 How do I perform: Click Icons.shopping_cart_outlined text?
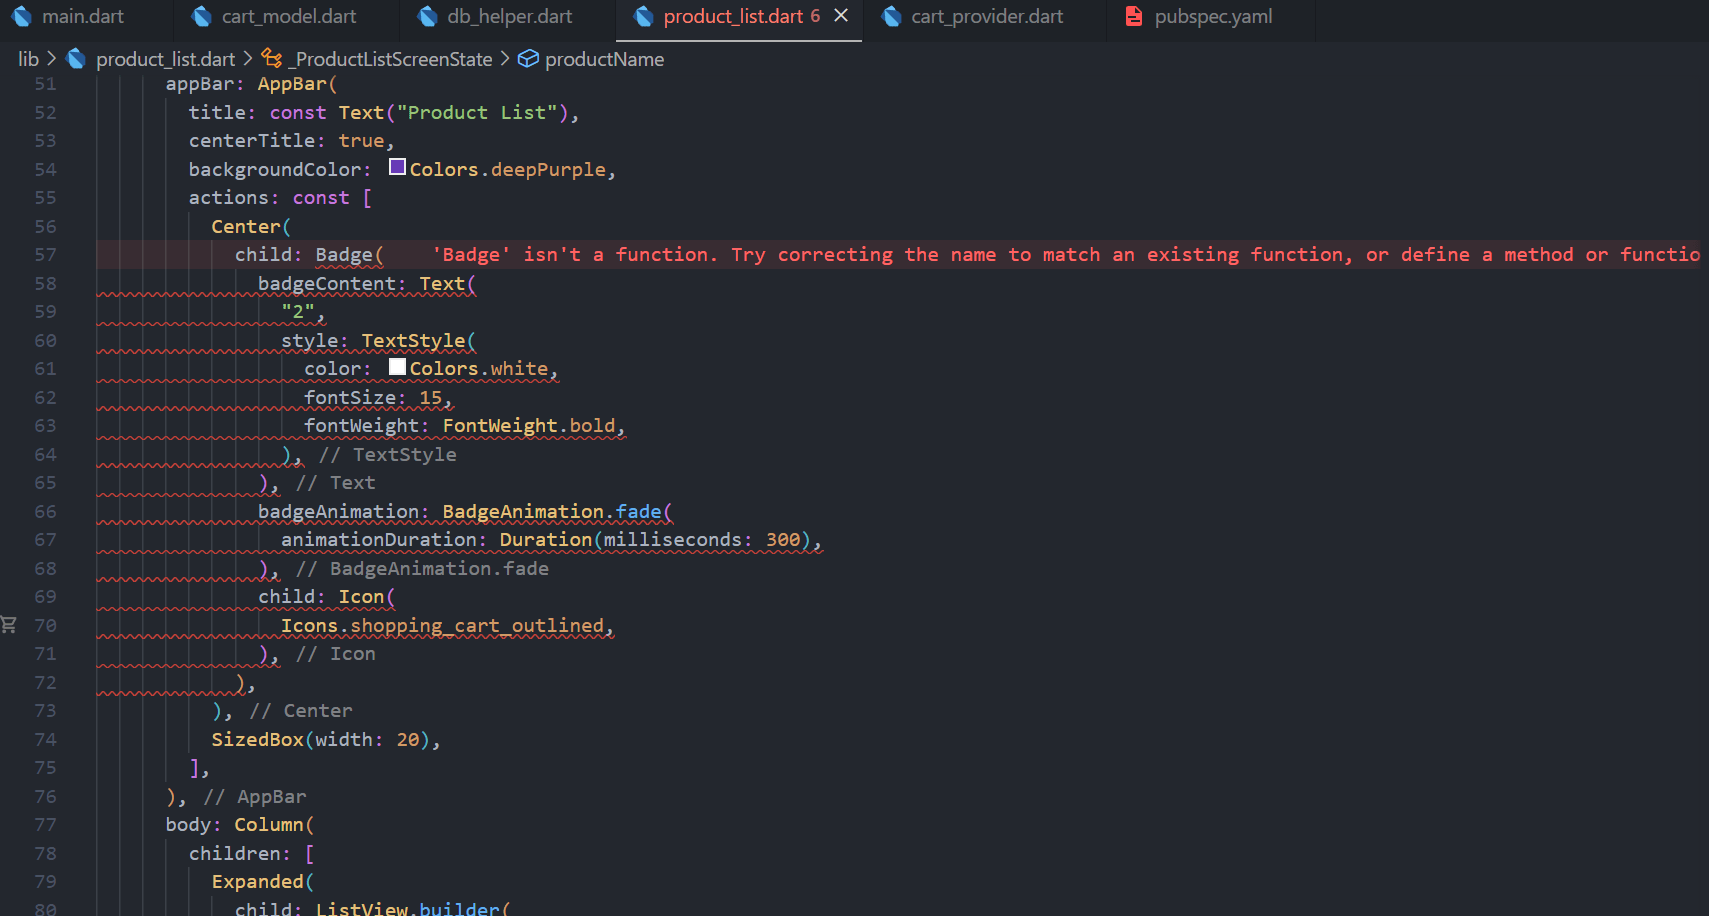[443, 626]
